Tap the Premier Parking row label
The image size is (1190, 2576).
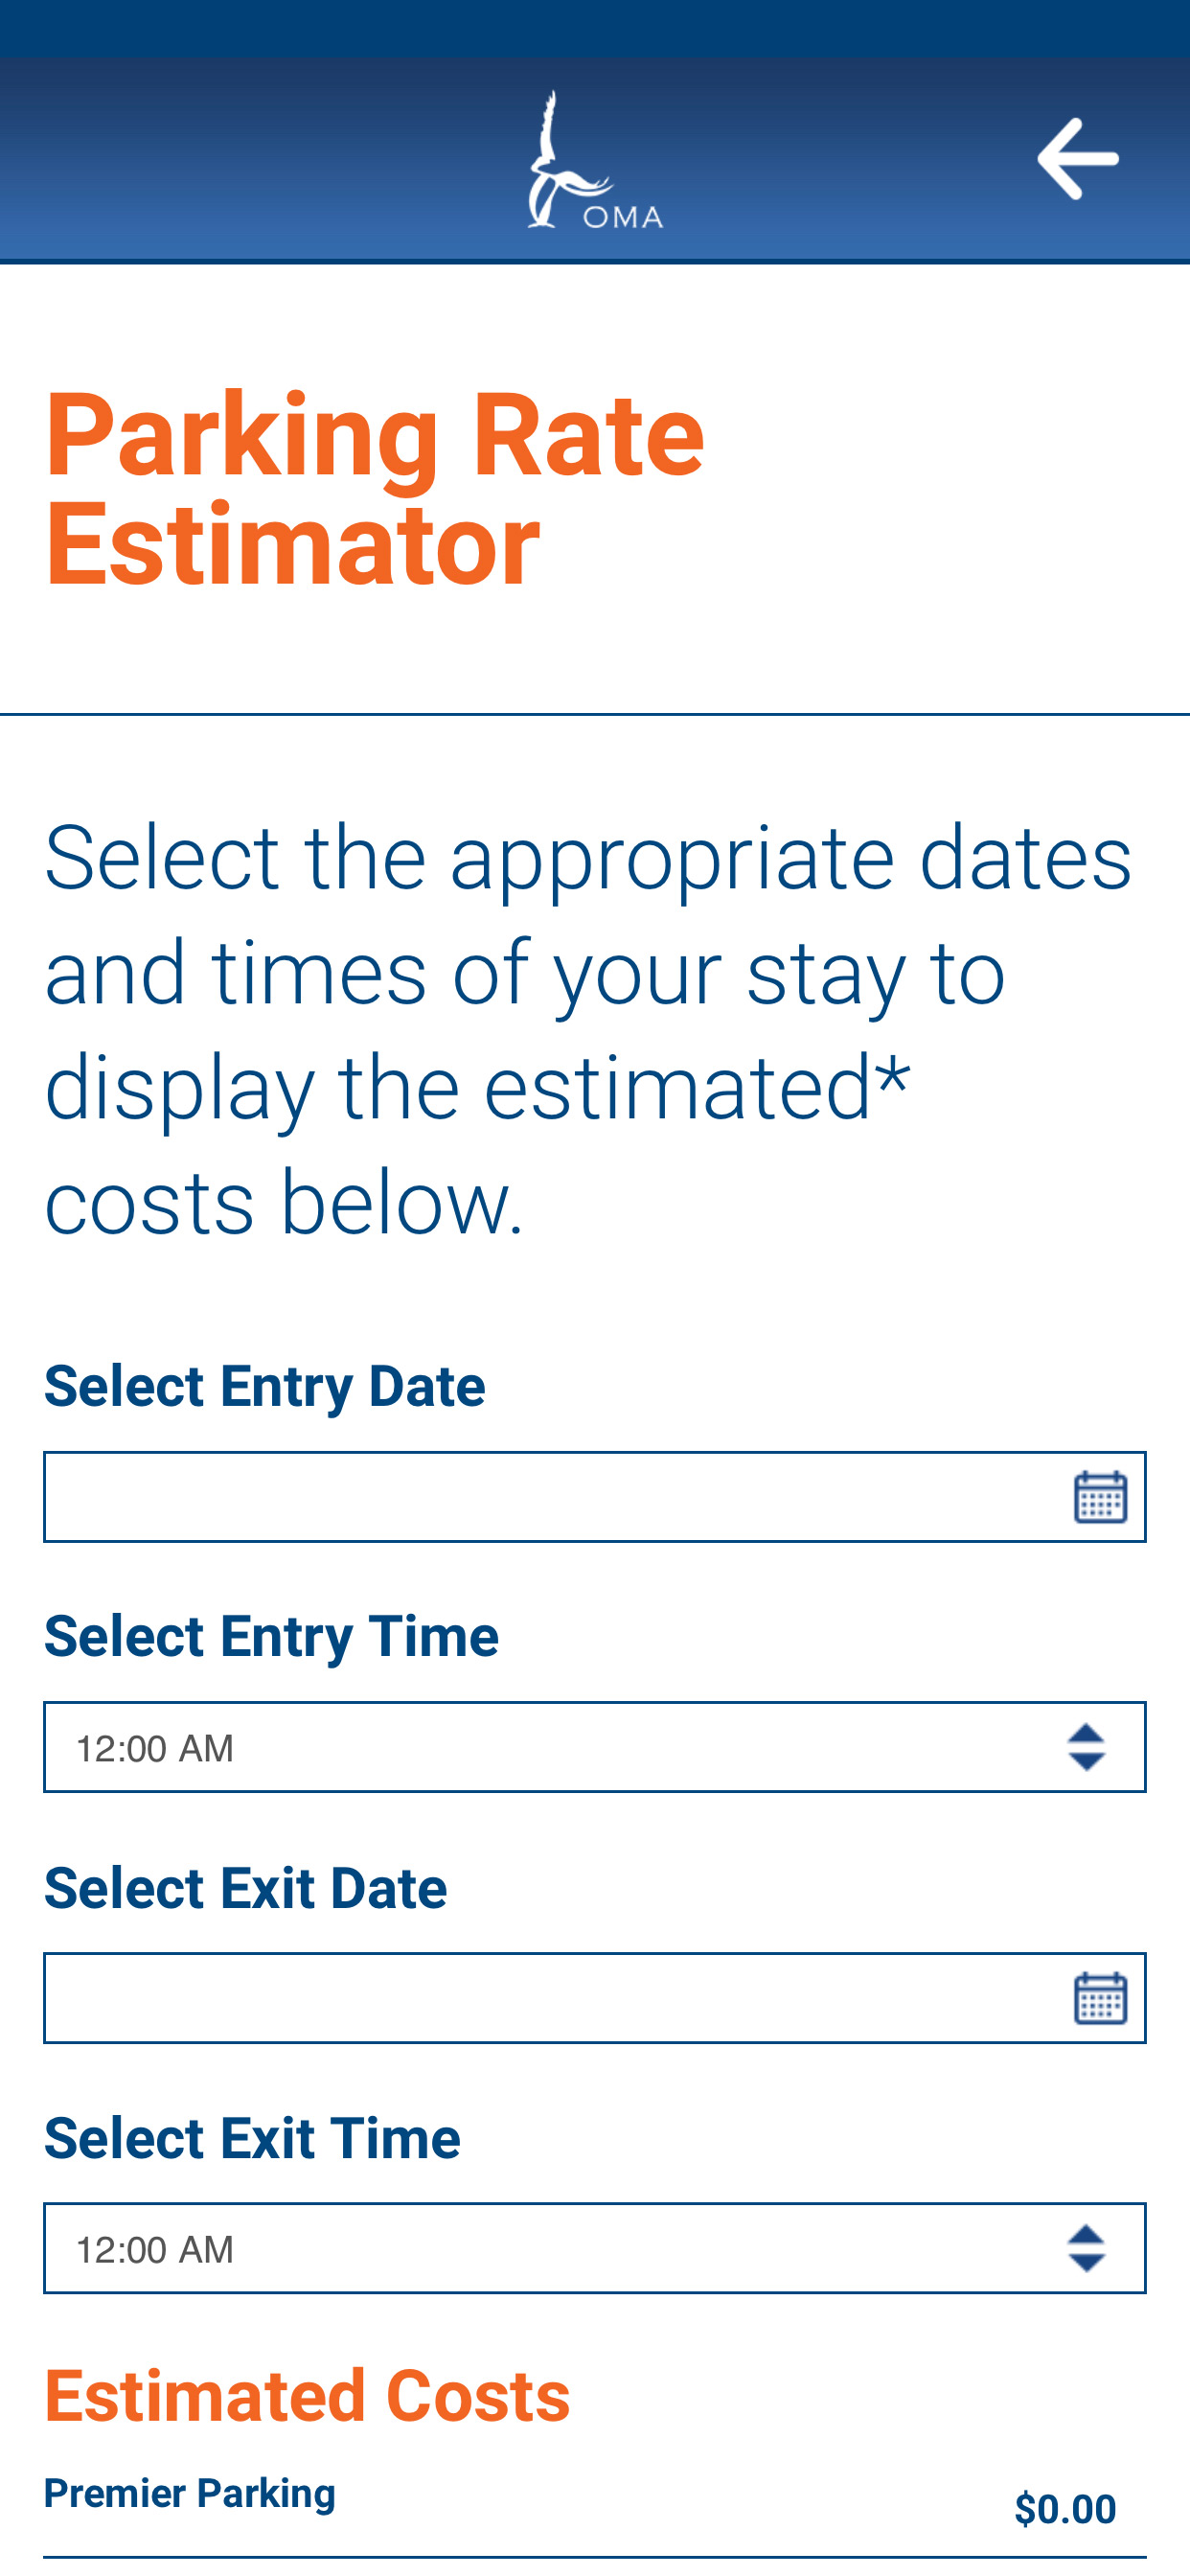point(190,2494)
